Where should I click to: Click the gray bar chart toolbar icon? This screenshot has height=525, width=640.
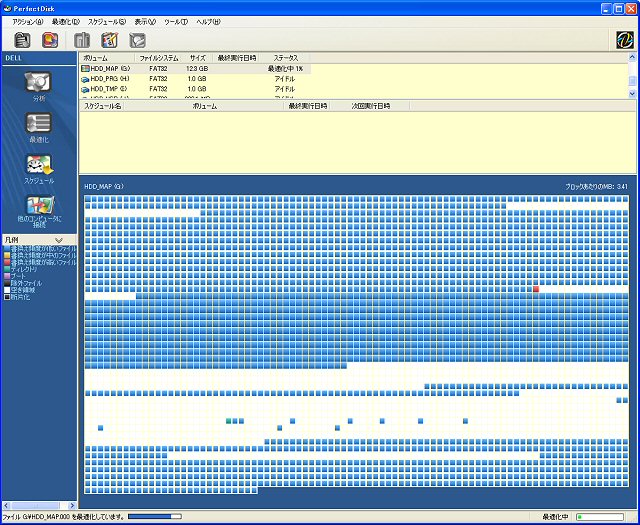point(82,40)
